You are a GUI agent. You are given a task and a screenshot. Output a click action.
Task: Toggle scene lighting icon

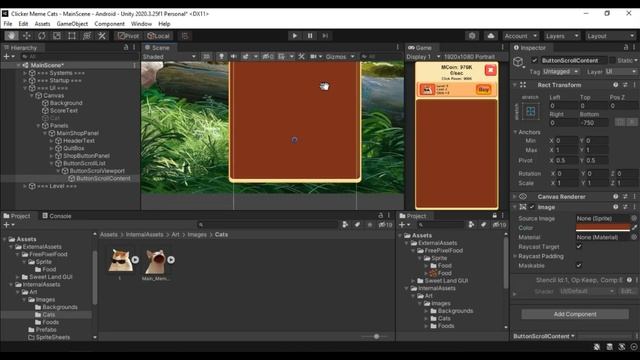point(221,57)
